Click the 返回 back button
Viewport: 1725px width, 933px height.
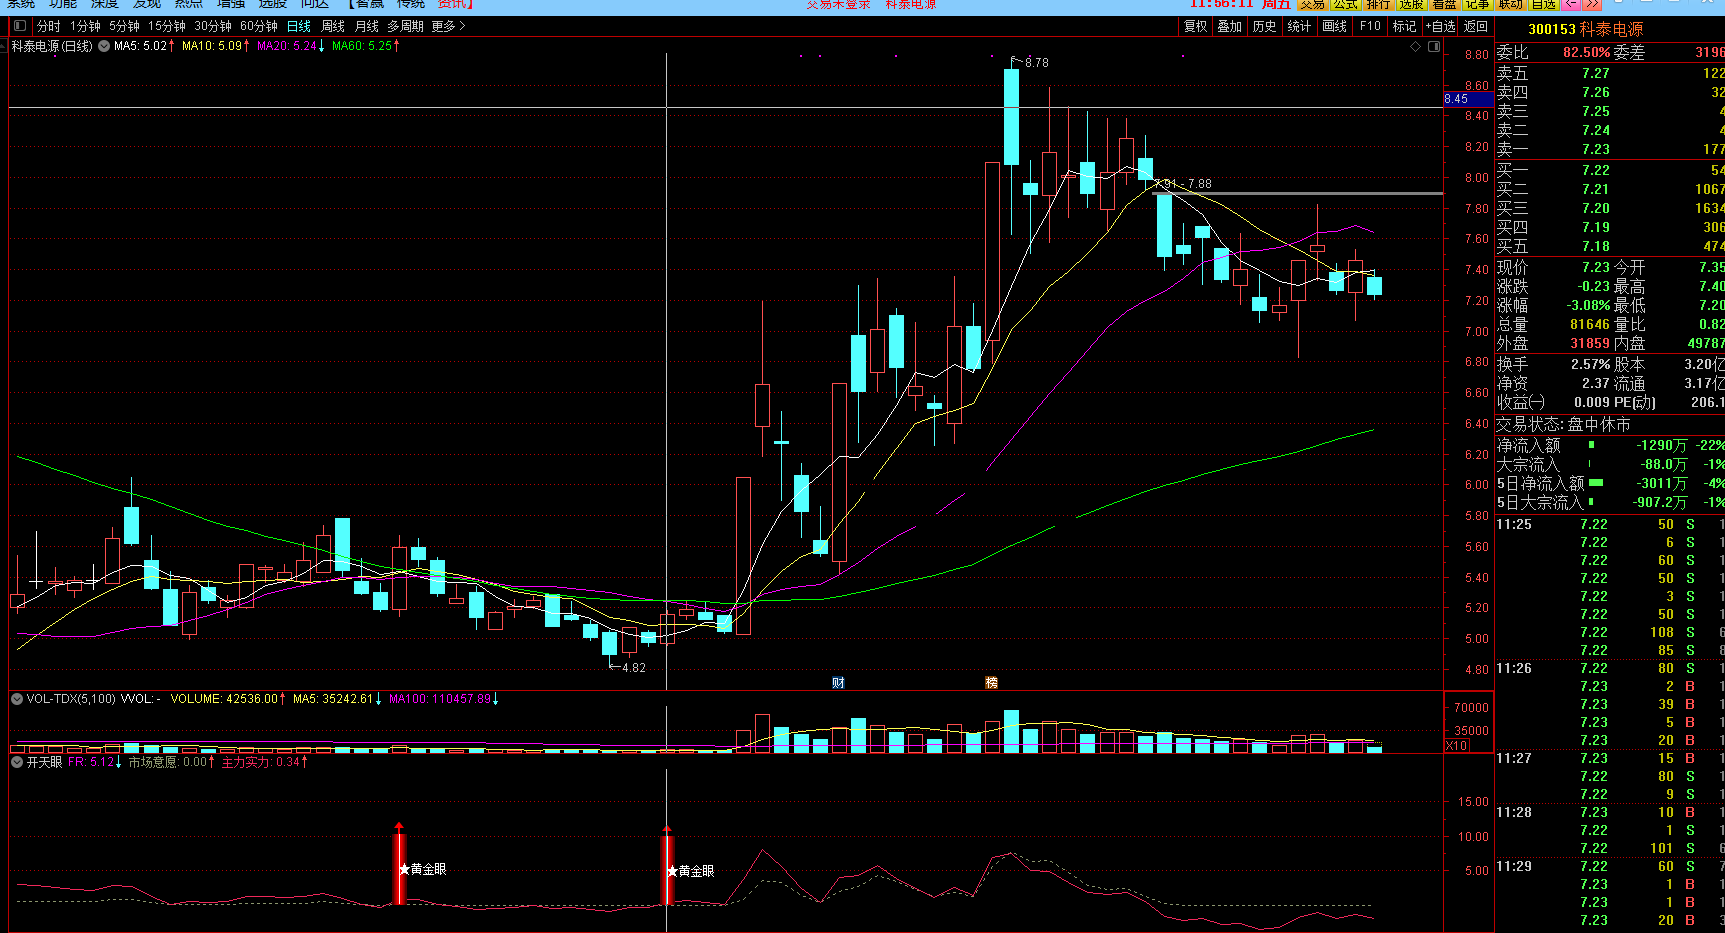(x=1476, y=26)
